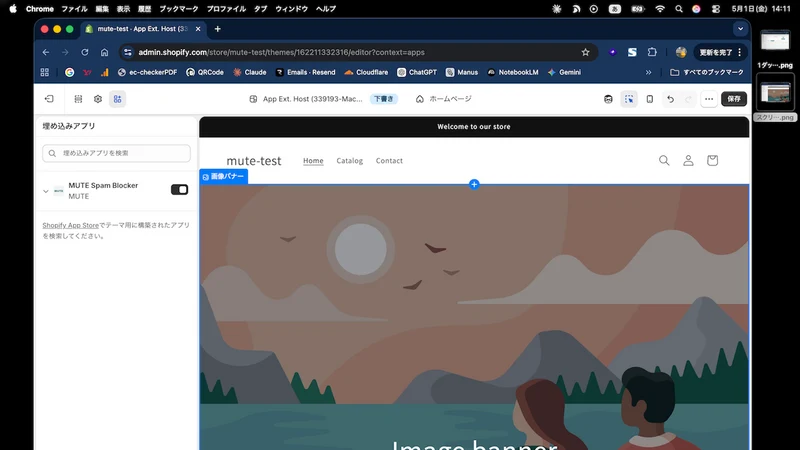Viewport: 800px width, 450px height.
Task: Open the App embeds panel icon
Action: tap(117, 99)
